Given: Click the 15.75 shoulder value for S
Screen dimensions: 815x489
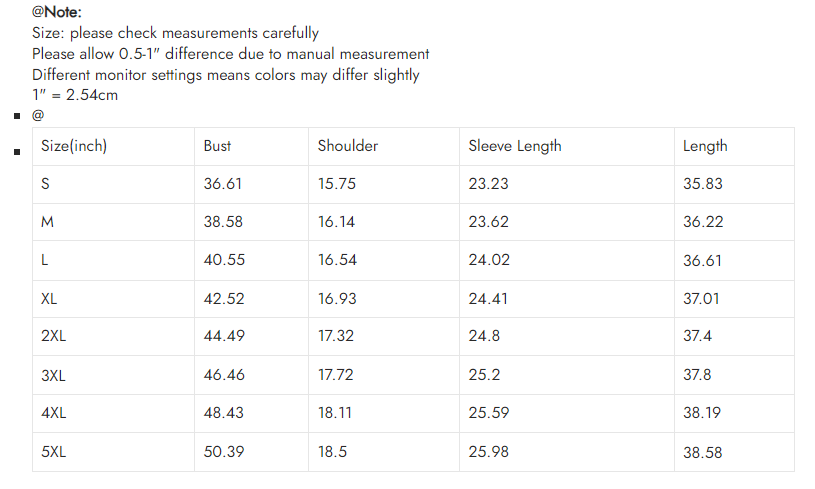Looking at the screenshot, I should (x=337, y=184).
